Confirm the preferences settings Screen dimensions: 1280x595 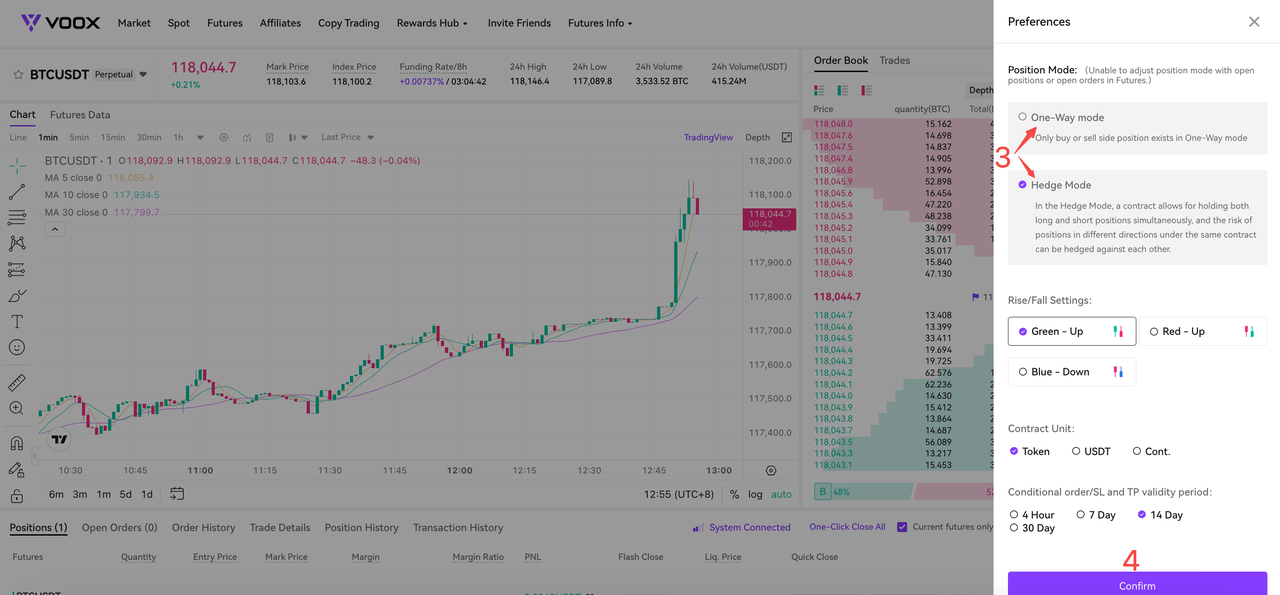coord(1137,584)
